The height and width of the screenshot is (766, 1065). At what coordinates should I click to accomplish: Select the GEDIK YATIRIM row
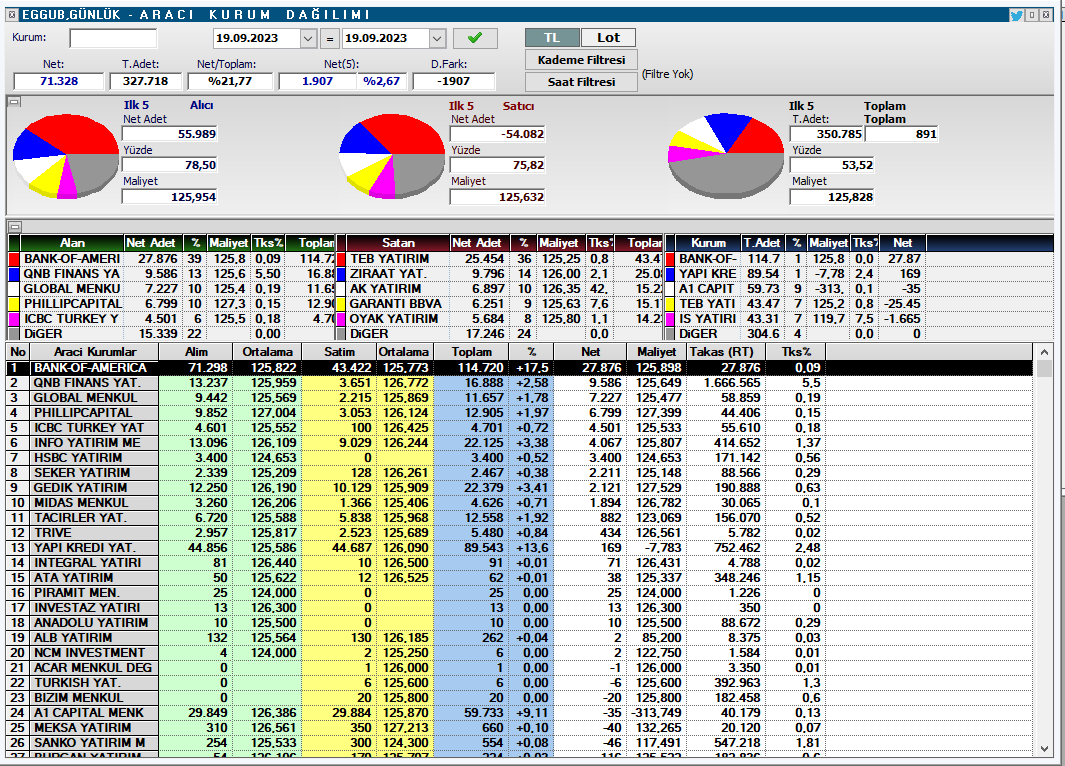pyautogui.click(x=520, y=488)
